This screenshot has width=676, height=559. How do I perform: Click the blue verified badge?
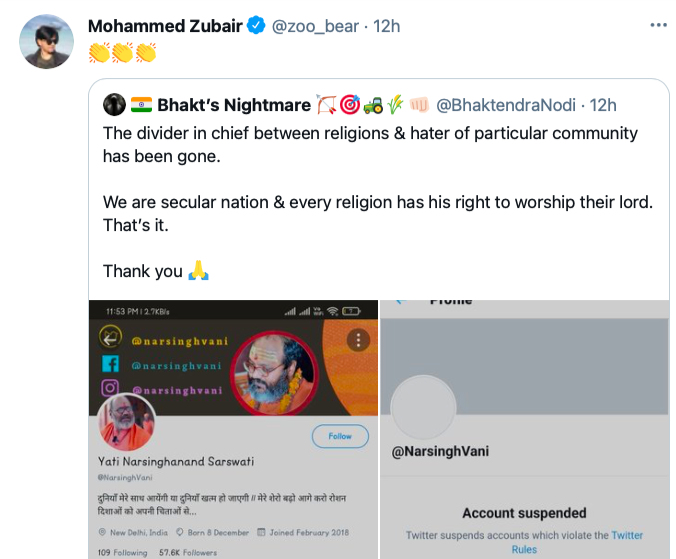(257, 26)
